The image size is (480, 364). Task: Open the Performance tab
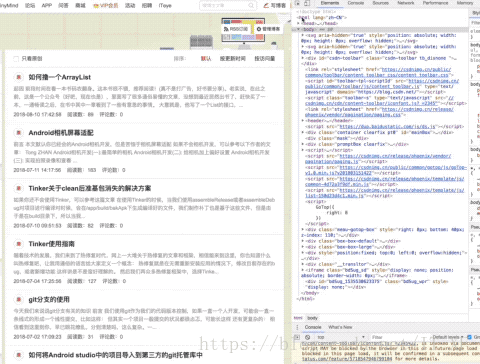tap(435, 3)
